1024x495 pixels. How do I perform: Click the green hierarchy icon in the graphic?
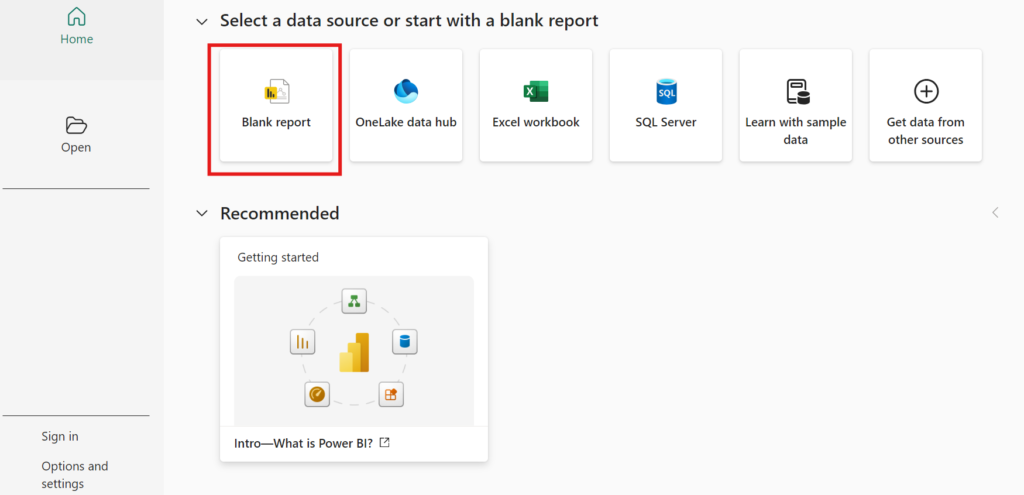point(355,301)
